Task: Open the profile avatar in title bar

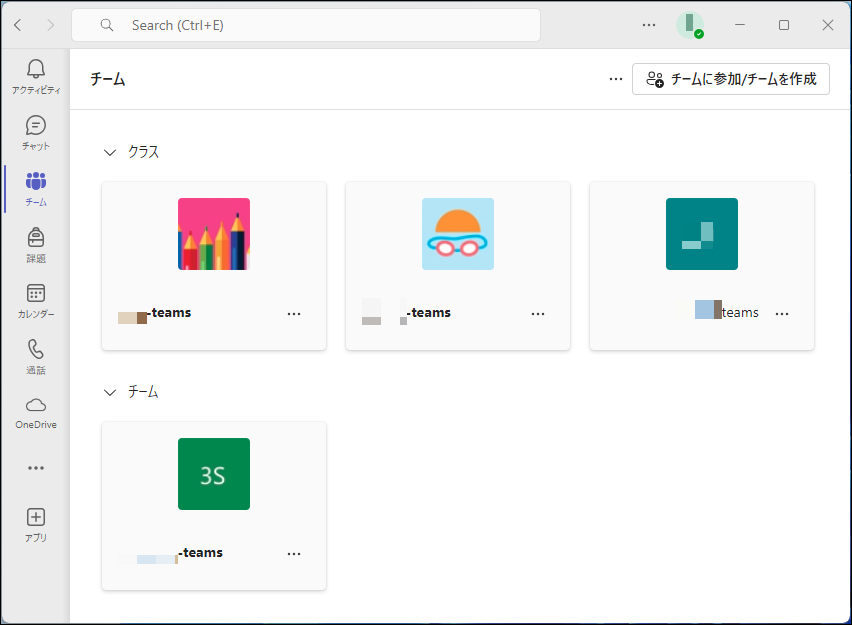Action: point(690,25)
